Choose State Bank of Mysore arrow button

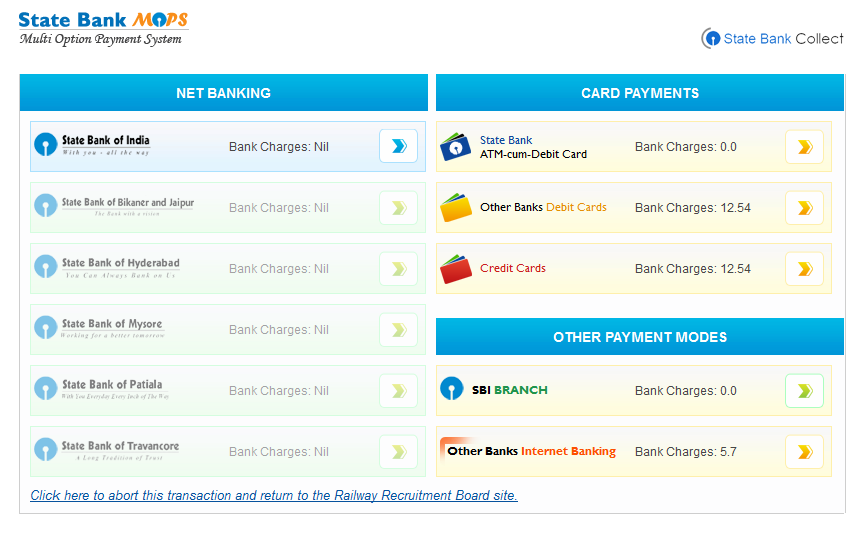click(398, 330)
